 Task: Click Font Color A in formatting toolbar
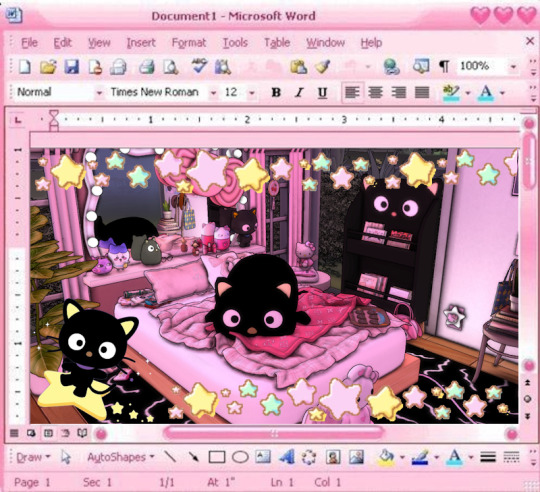coord(486,93)
